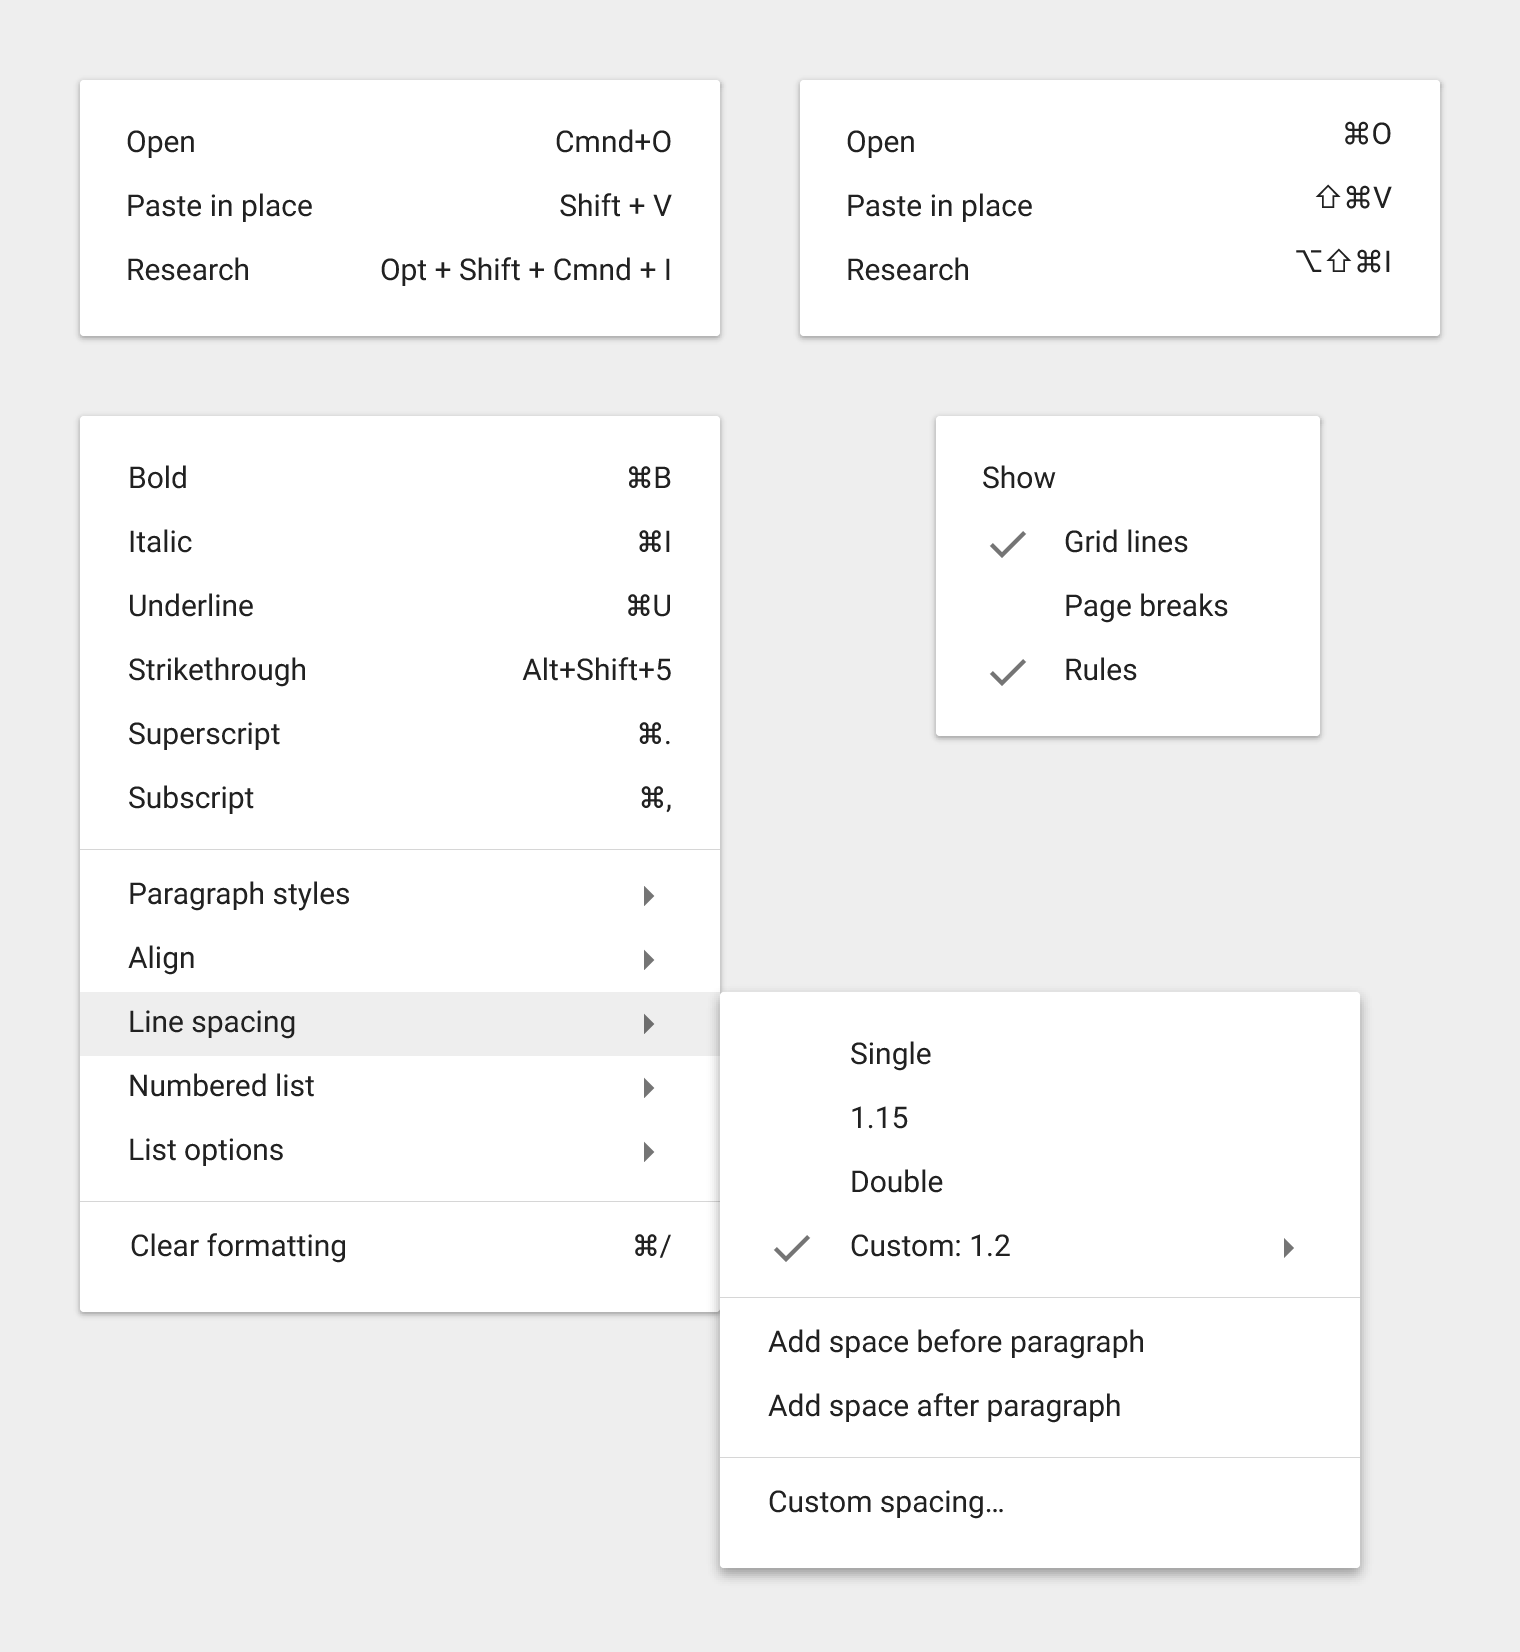Image resolution: width=1520 pixels, height=1652 pixels.
Task: Expand the Numbered list submenu arrow
Action: [x=649, y=1088]
